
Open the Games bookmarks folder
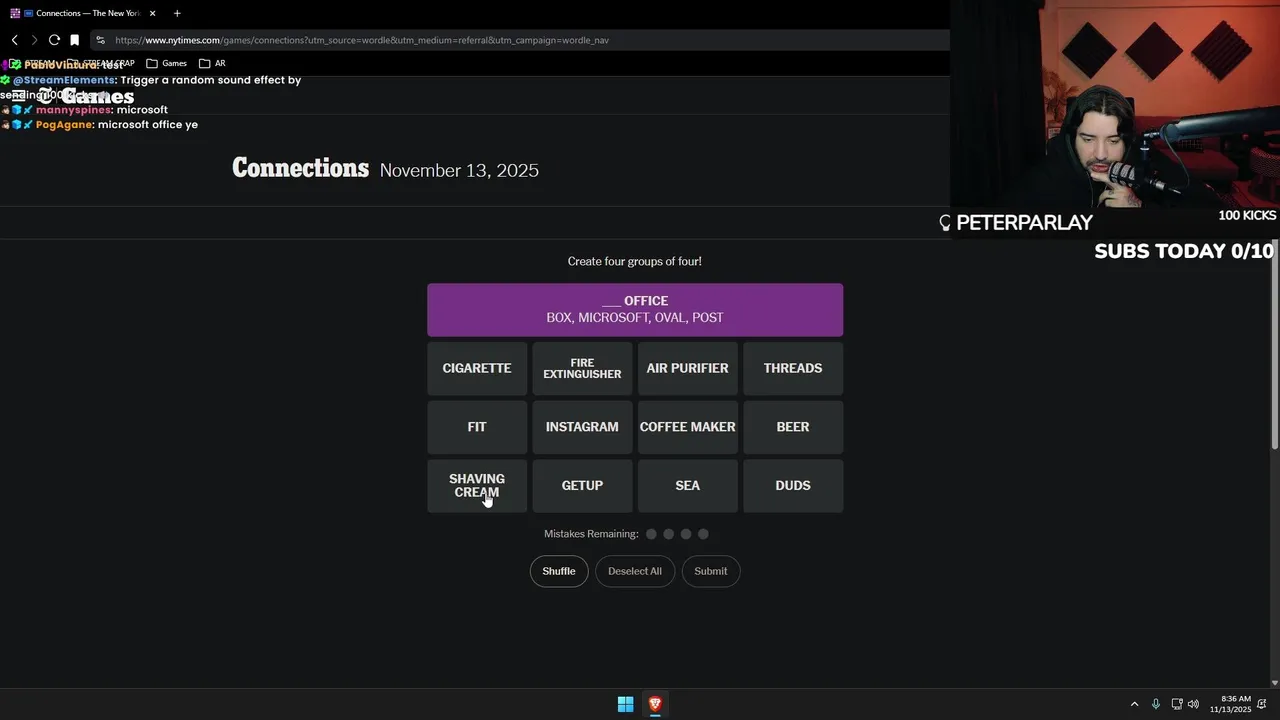(x=167, y=63)
